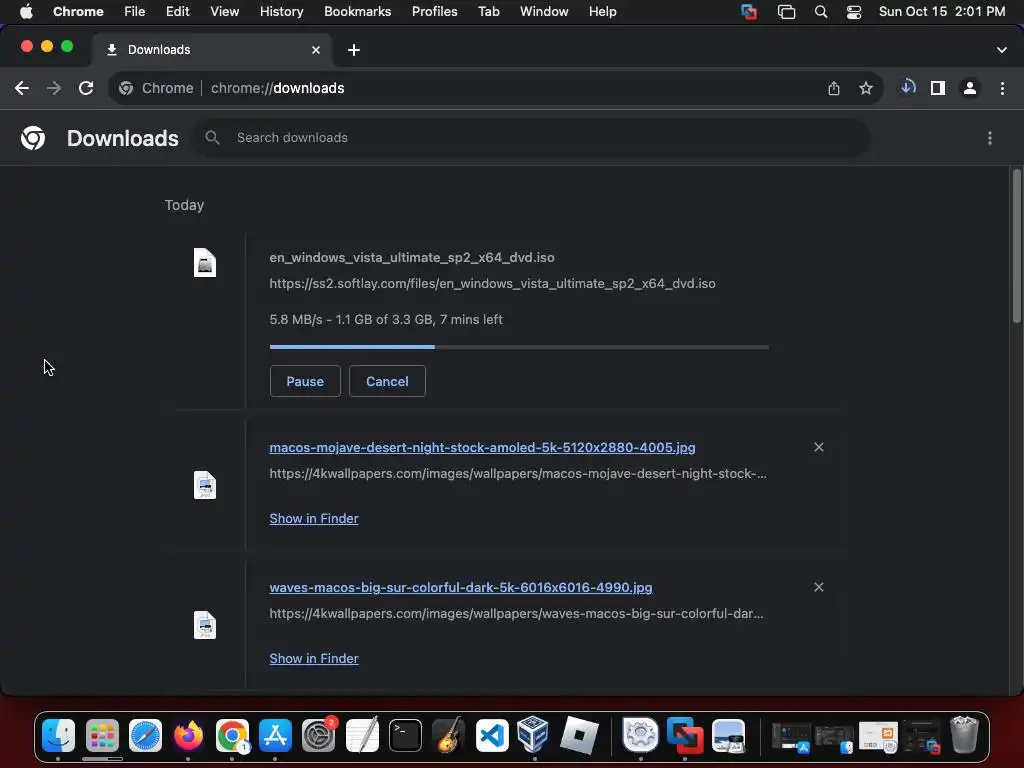Open the File menu
The width and height of the screenshot is (1024, 768).
click(135, 11)
